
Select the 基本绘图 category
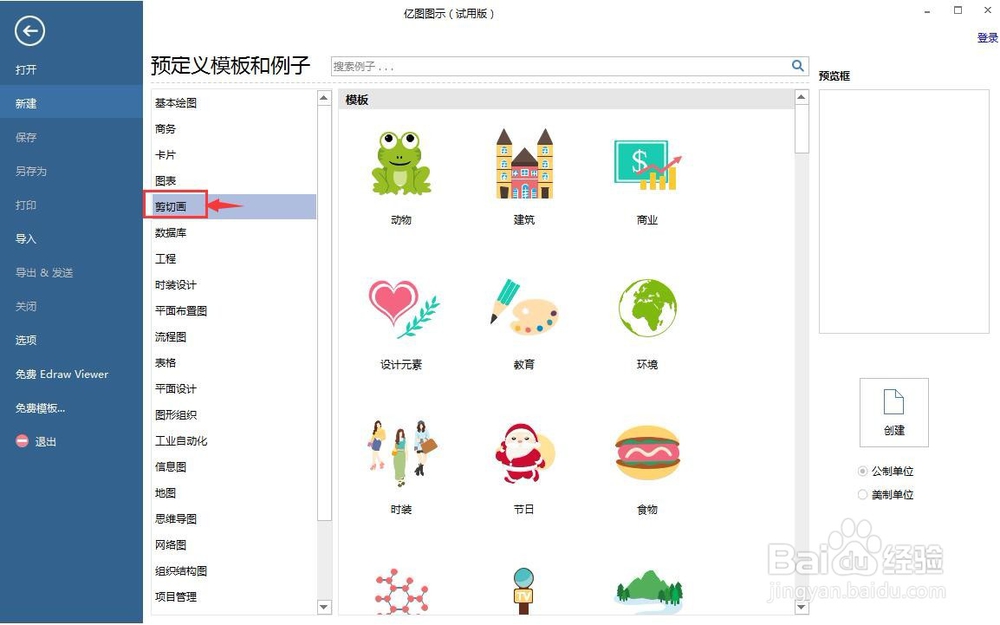(176, 103)
